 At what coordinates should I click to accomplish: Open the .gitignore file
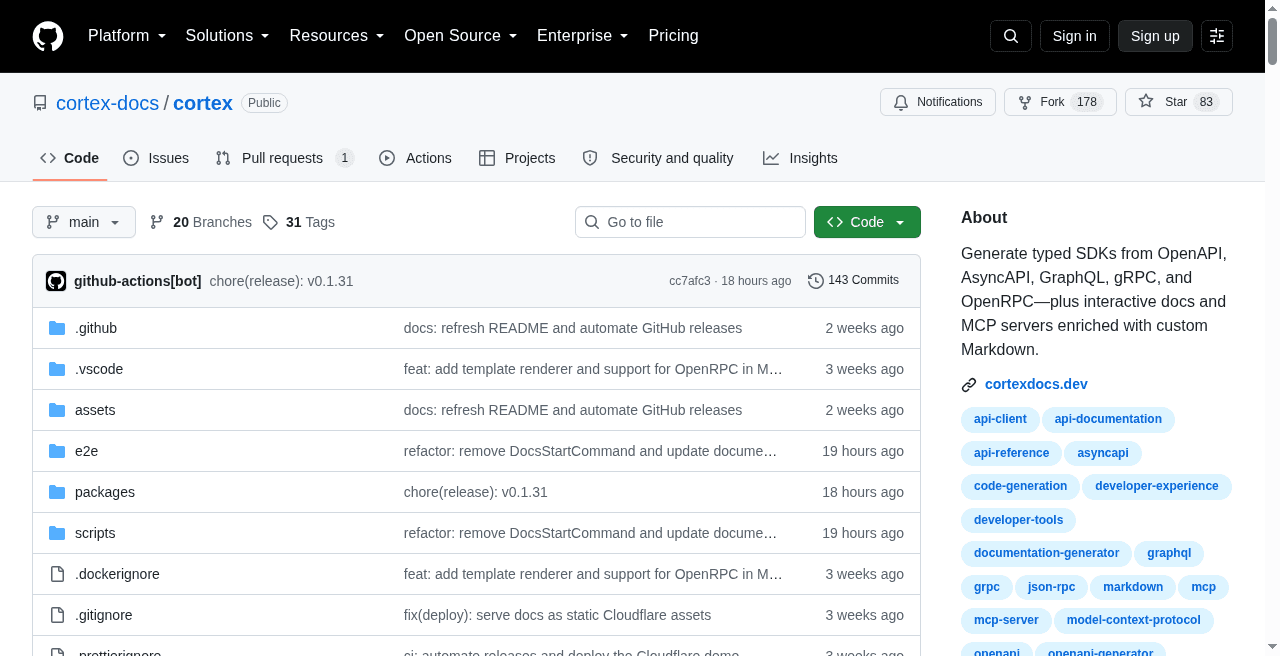pyautogui.click(x=104, y=615)
